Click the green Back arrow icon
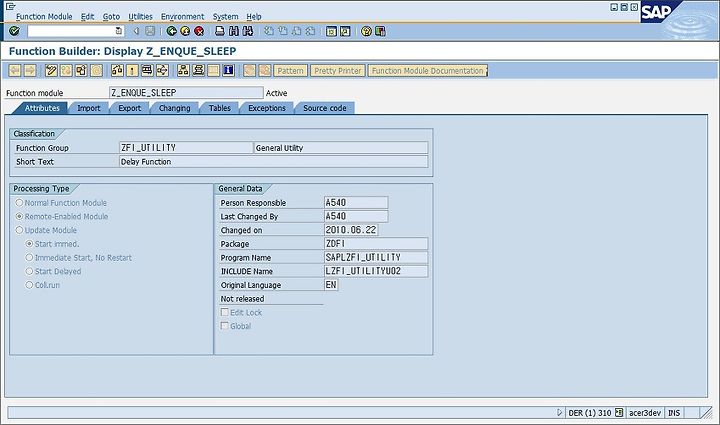Image resolution: width=720 pixels, height=425 pixels. (172, 31)
